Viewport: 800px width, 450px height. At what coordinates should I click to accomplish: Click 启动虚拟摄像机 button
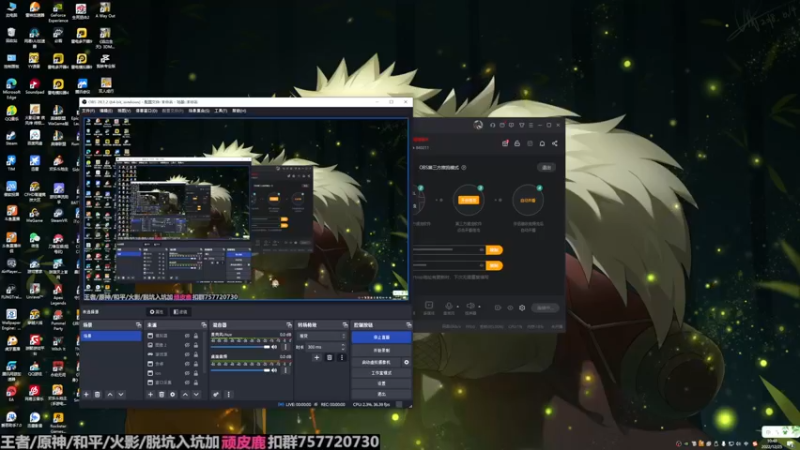click(x=376, y=362)
